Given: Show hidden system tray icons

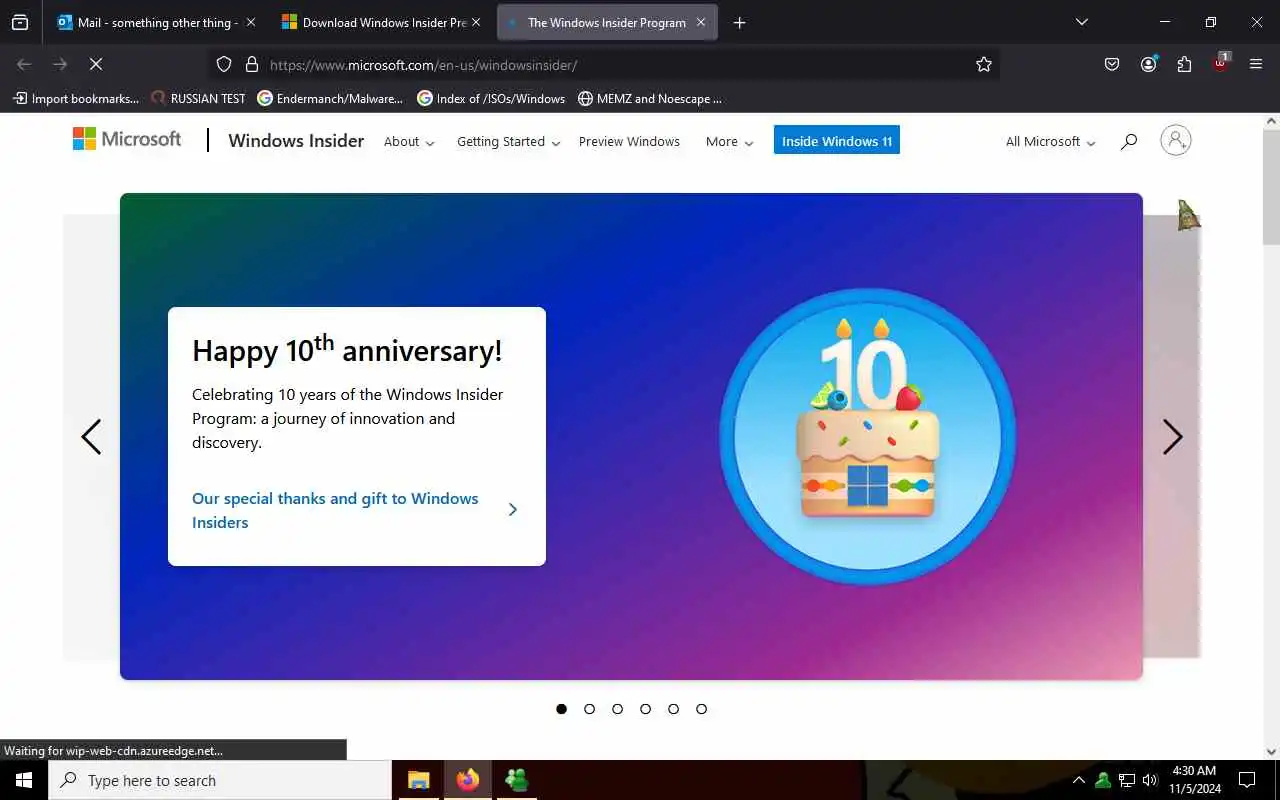Looking at the screenshot, I should pyautogui.click(x=1078, y=780).
